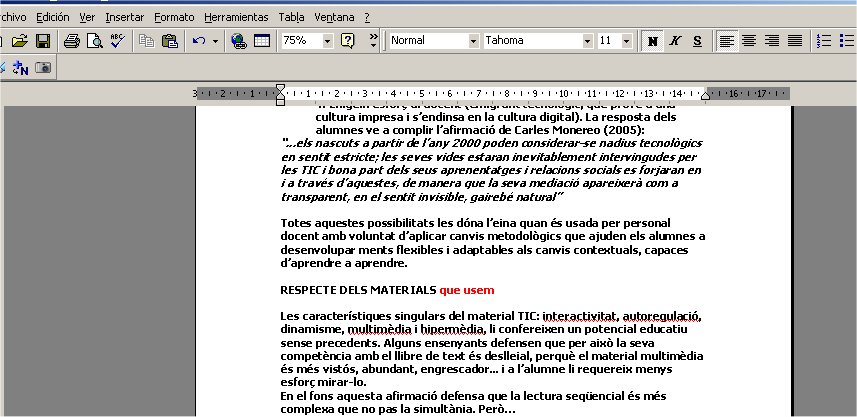Open the Tahoma font name dropdown
The height and width of the screenshot is (417, 857).
[588, 41]
